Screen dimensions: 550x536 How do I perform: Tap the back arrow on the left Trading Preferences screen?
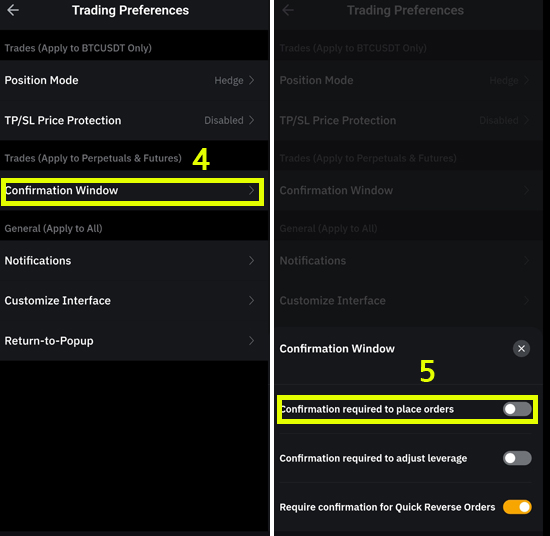[x=13, y=10]
